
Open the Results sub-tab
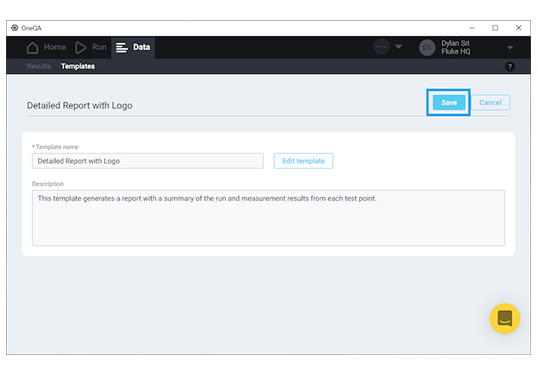pos(39,66)
